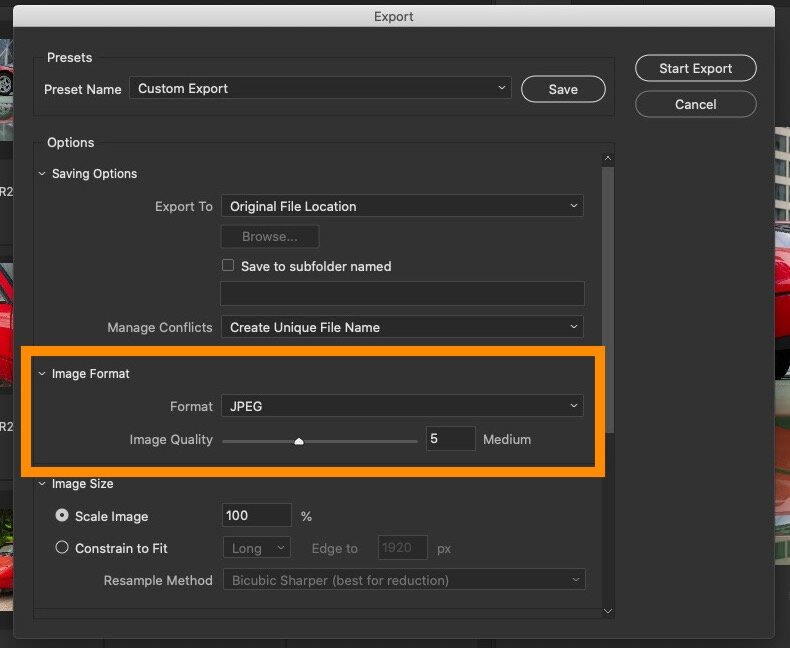Click the Scale Image percent field

click(x=256, y=515)
